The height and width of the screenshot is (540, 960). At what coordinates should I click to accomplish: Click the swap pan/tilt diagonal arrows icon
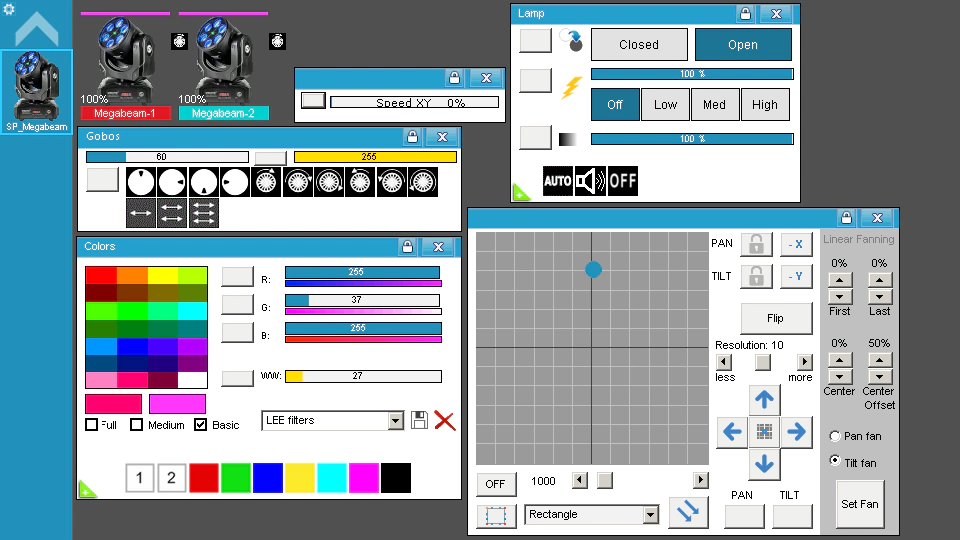pyautogui.click(x=688, y=512)
